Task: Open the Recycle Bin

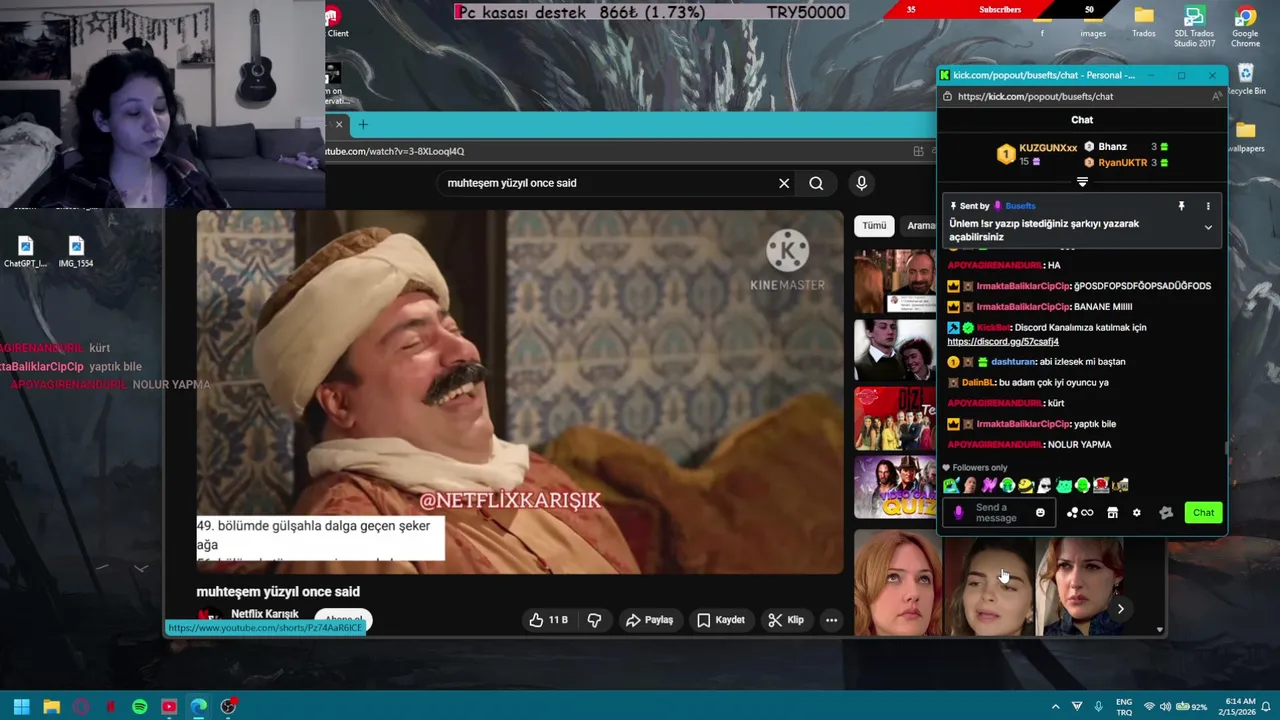Action: 1245,80
